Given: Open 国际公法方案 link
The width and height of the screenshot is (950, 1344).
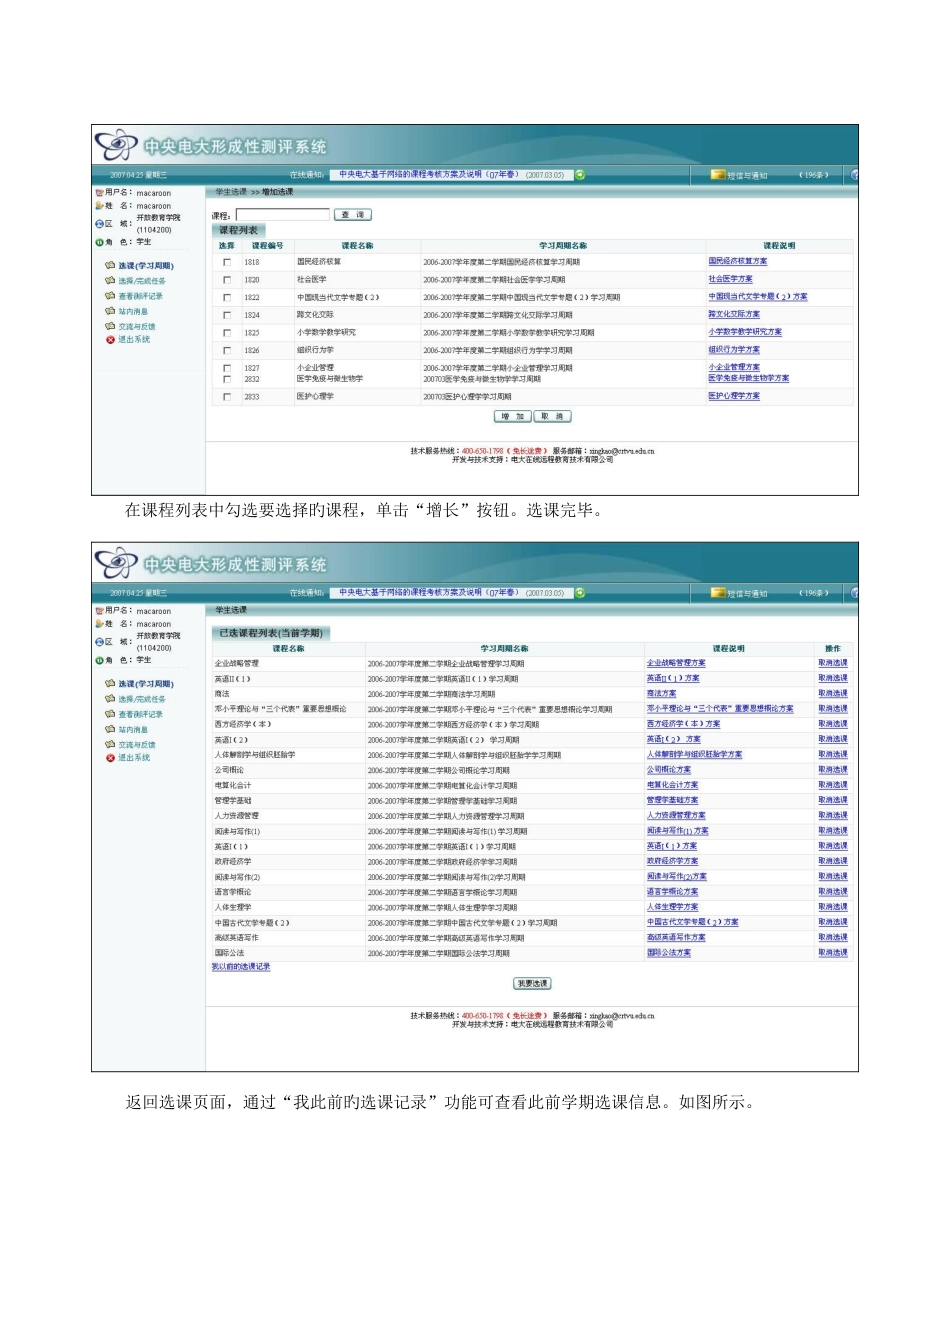Looking at the screenshot, I should point(669,953).
